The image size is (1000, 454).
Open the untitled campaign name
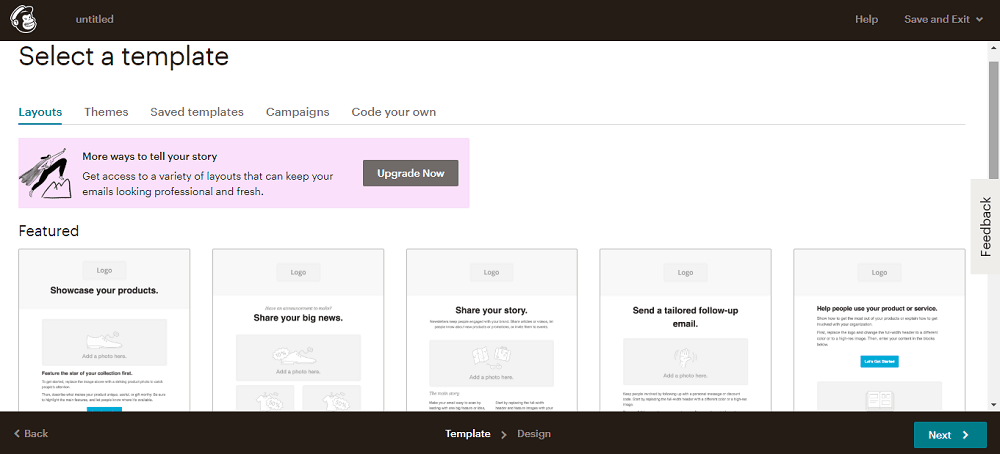click(94, 19)
